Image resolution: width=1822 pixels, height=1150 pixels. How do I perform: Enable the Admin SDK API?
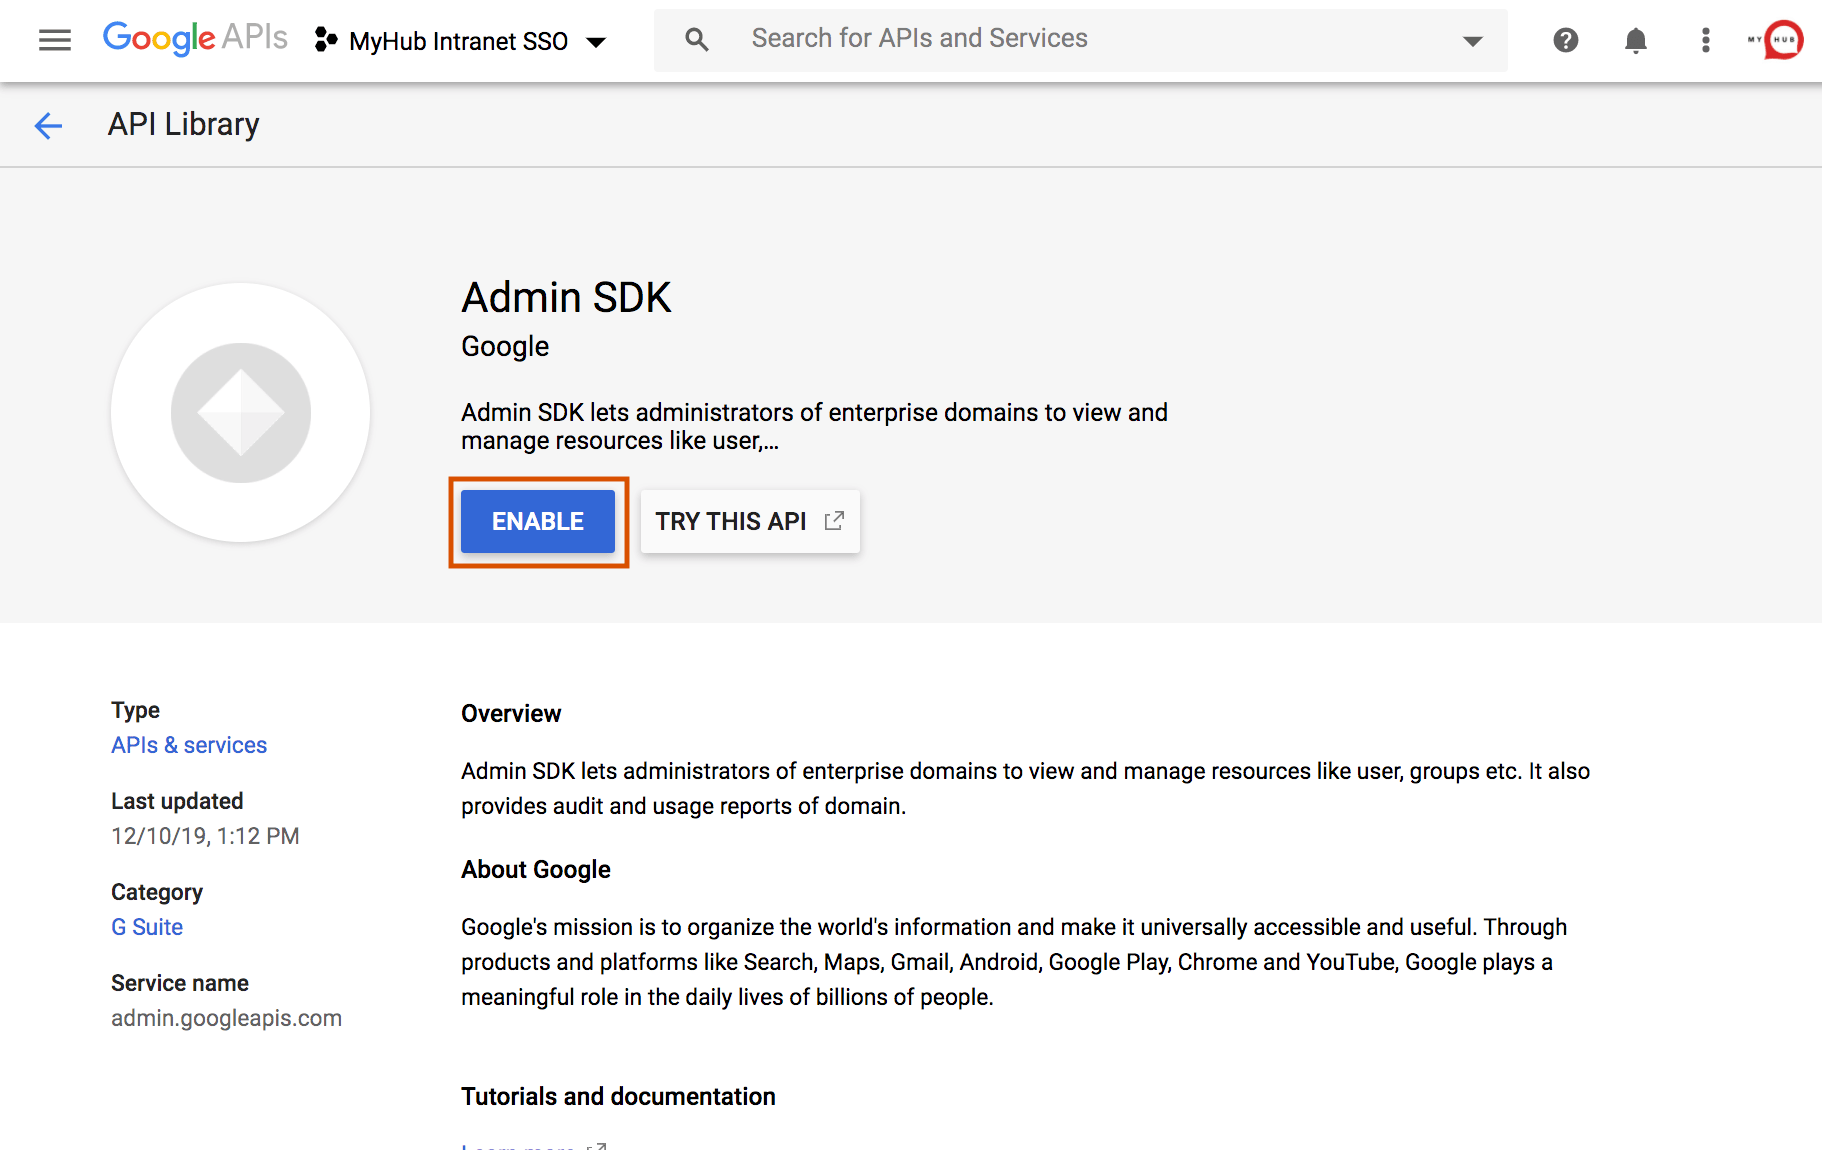[x=538, y=521]
